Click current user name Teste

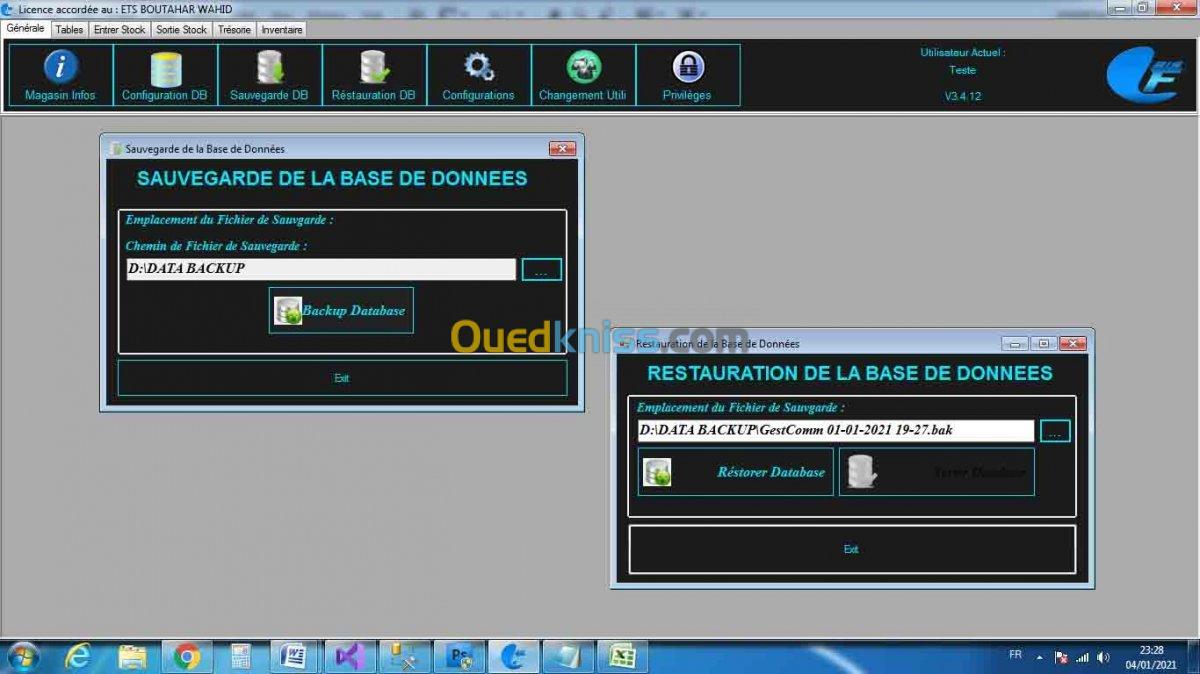(x=962, y=70)
